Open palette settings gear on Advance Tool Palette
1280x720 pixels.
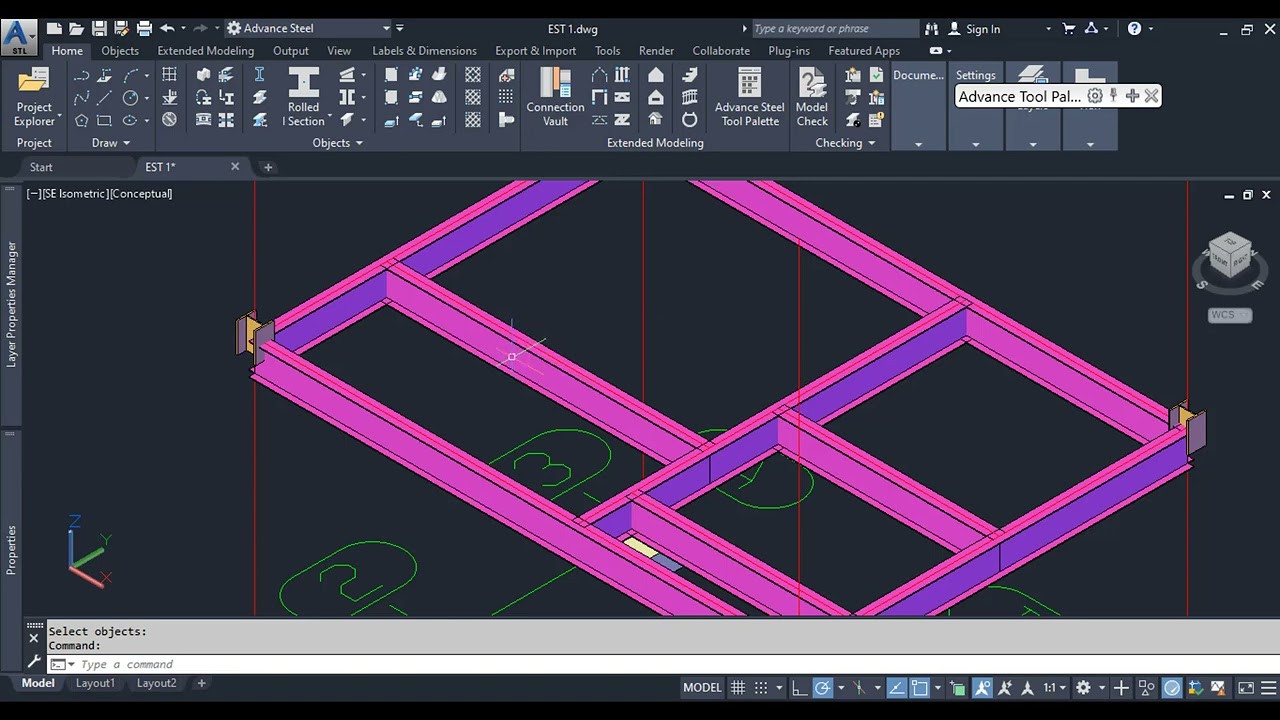point(1095,96)
